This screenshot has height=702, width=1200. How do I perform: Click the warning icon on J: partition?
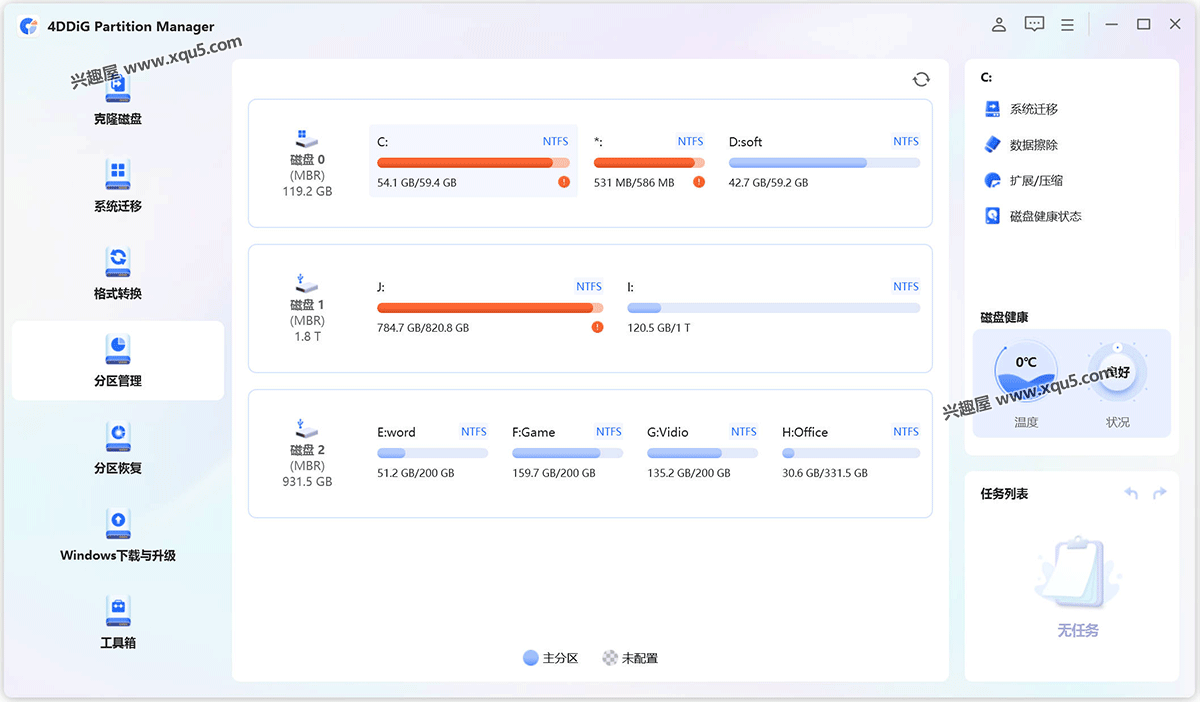tap(597, 327)
